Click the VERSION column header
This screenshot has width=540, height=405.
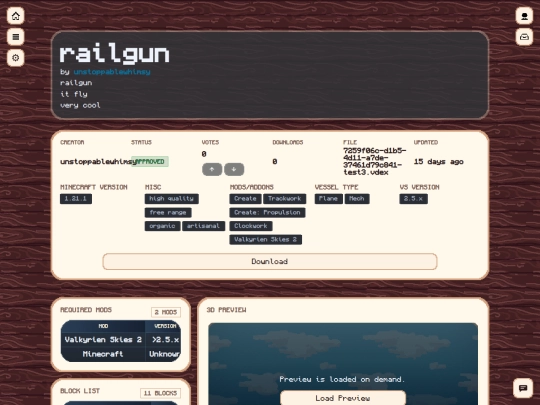[165, 326]
